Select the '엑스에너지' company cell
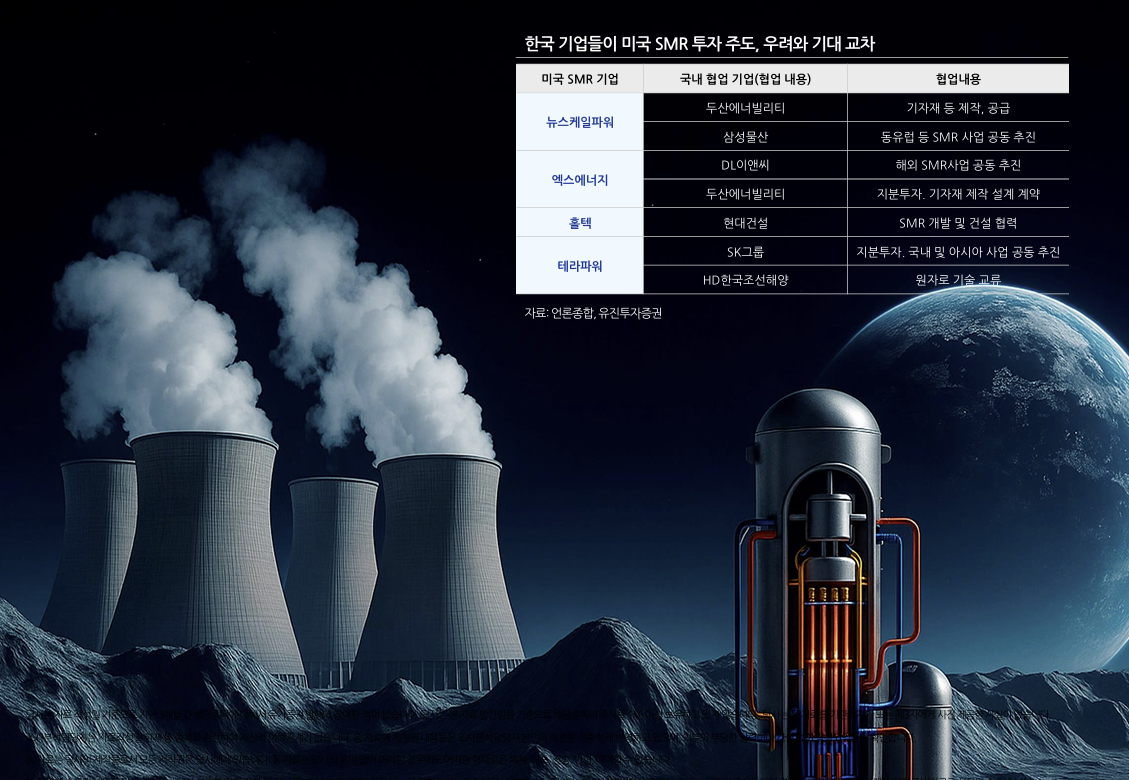The image size is (1129, 780). 579,180
